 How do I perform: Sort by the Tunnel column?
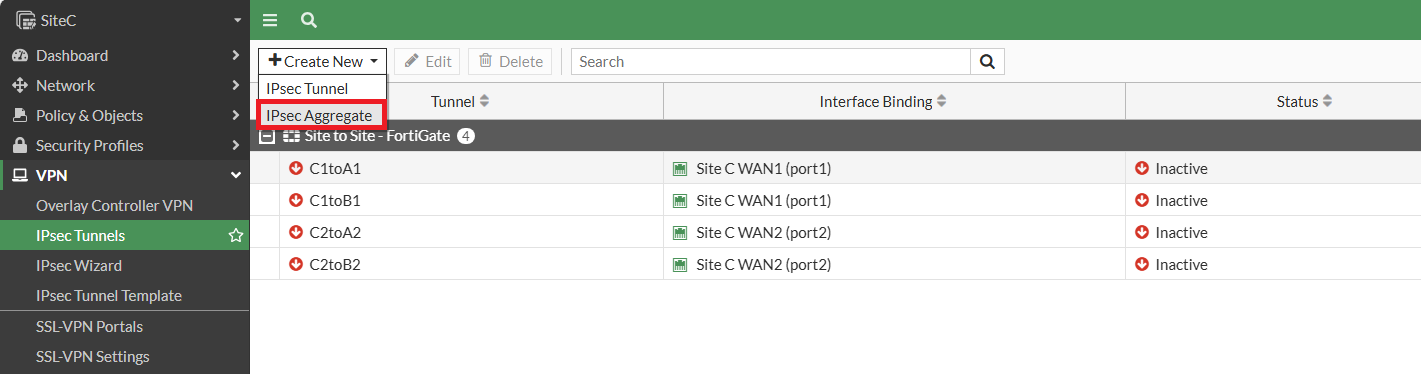(460, 101)
